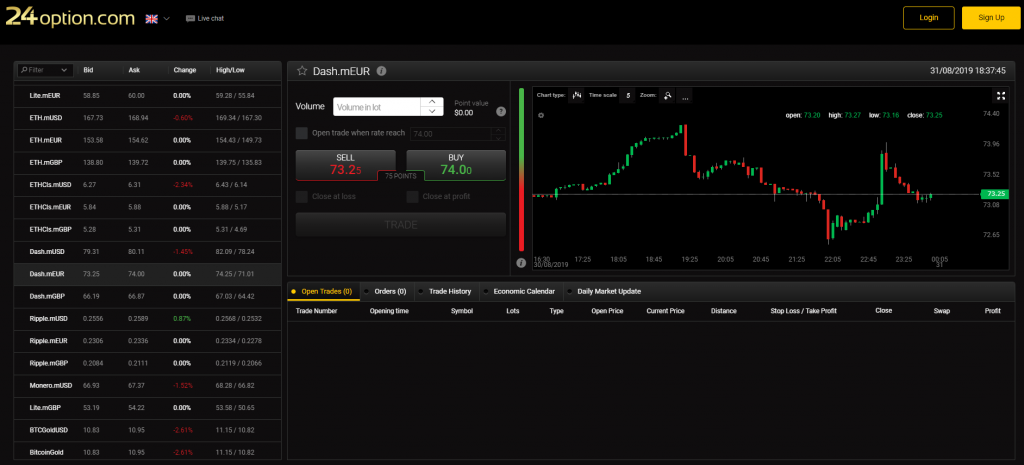Go to 24option.com logo home
Image resolution: width=1024 pixels, height=465 pixels.
point(70,18)
